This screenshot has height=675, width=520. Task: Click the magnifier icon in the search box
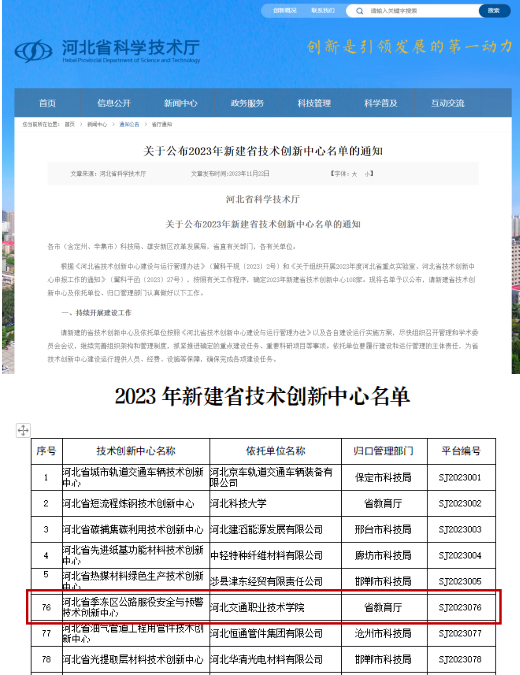click(359, 11)
